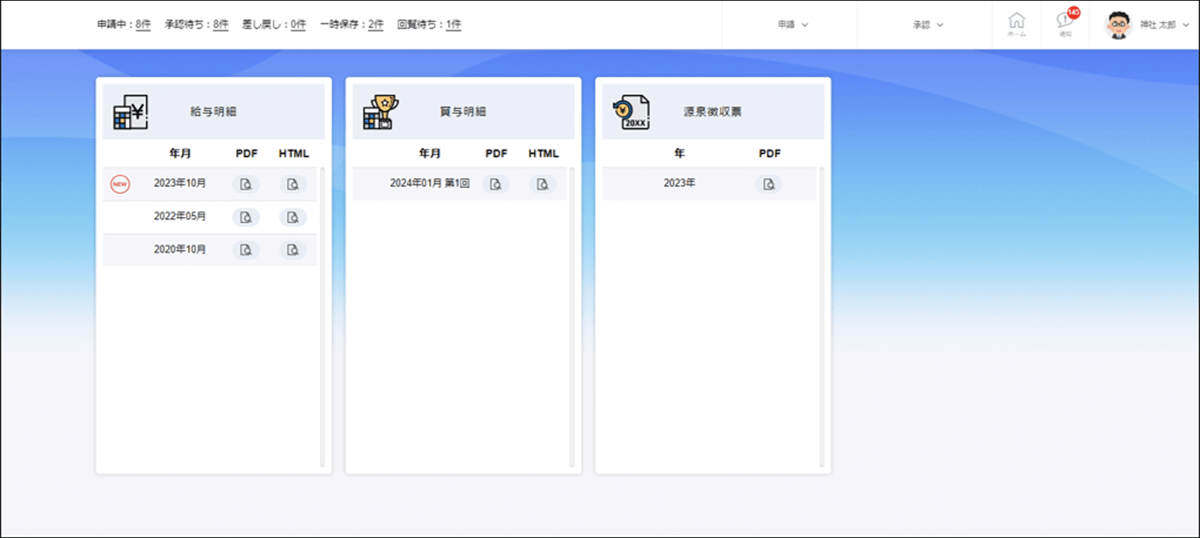
Task: Select the 2022年05月 row text
Action: click(x=180, y=217)
